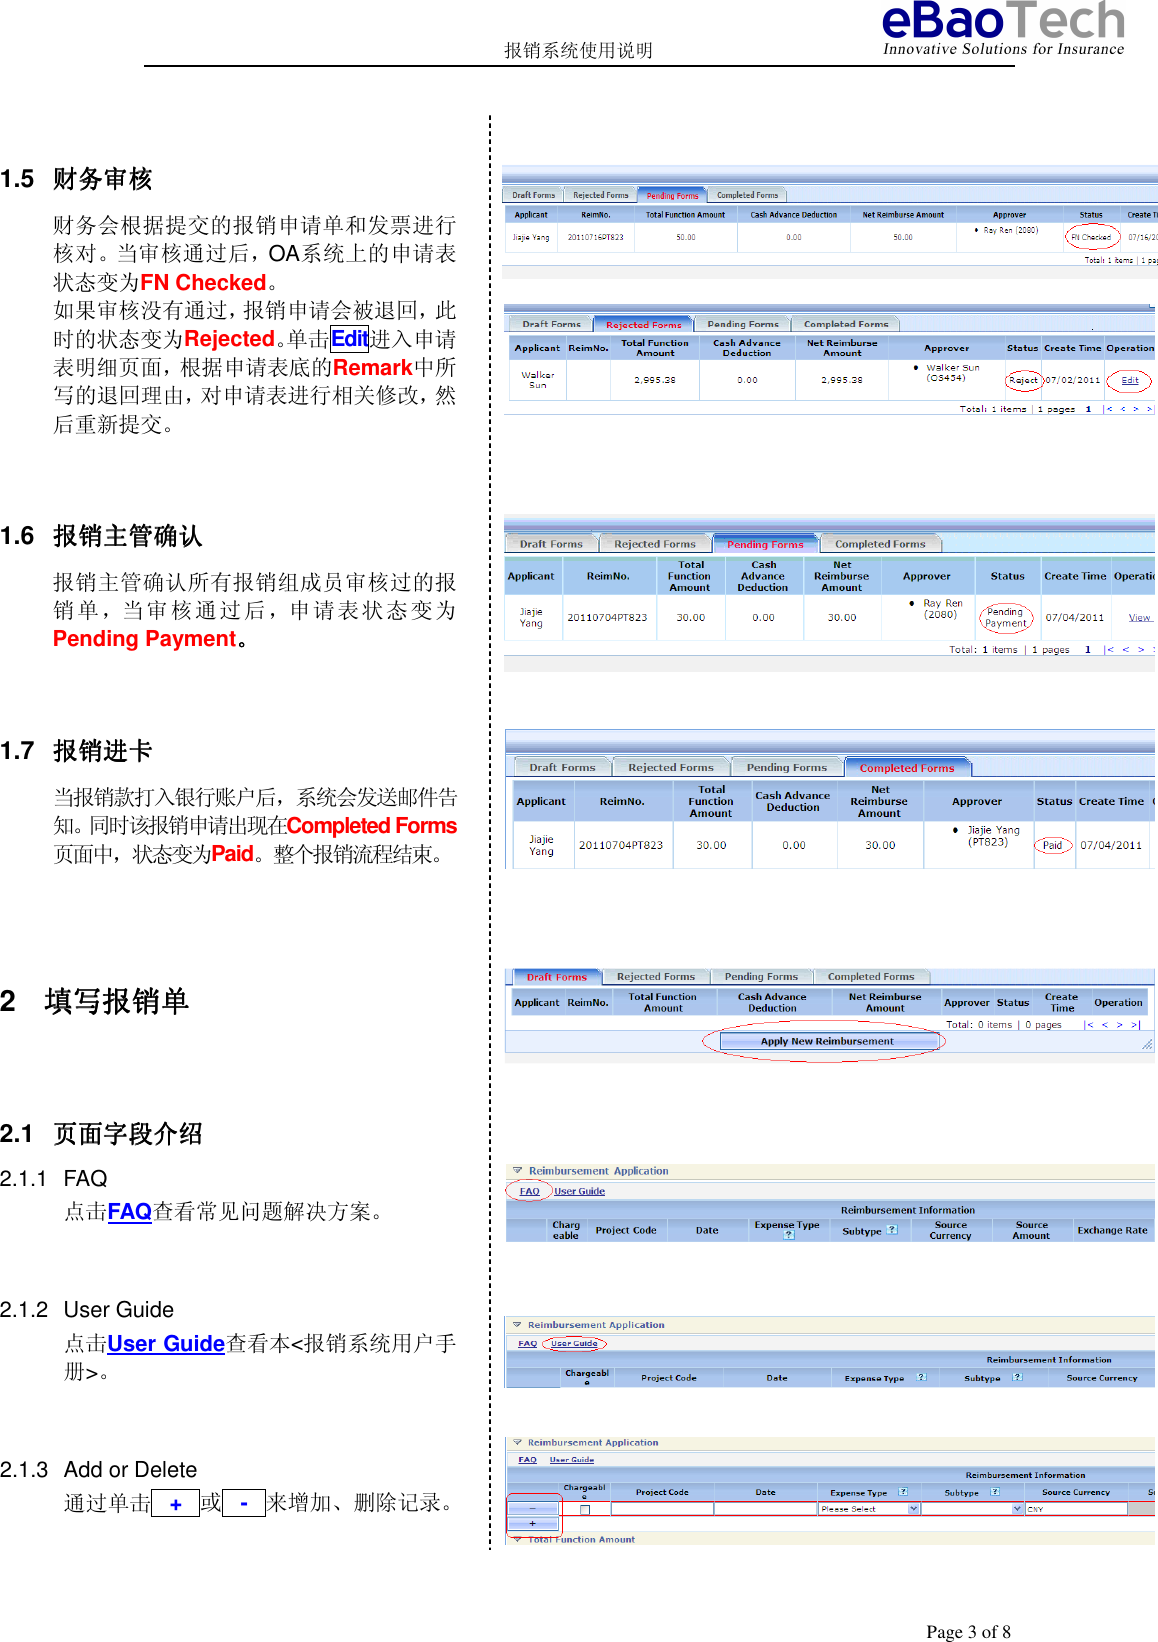Select Rejected Forms tab above Apply New Reimbursement
The width and height of the screenshot is (1158, 1642).
(x=655, y=977)
